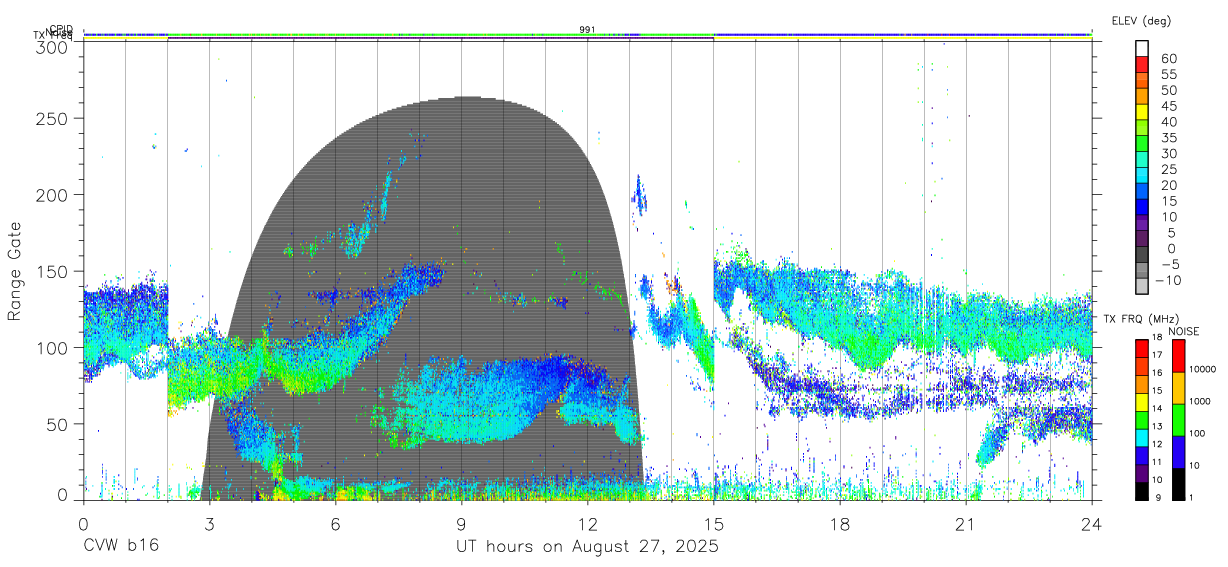Image resolution: width=1228 pixels, height=567 pixels.
Task: Click the 150 tick on Range Gate axis
Action: pyautogui.click(x=52, y=271)
